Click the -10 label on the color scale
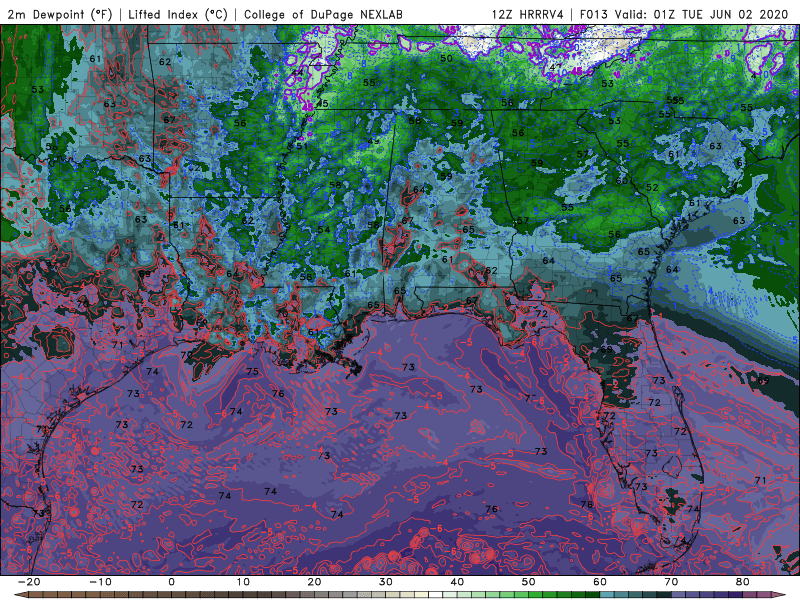This screenshot has height=600, width=800. 100,582
